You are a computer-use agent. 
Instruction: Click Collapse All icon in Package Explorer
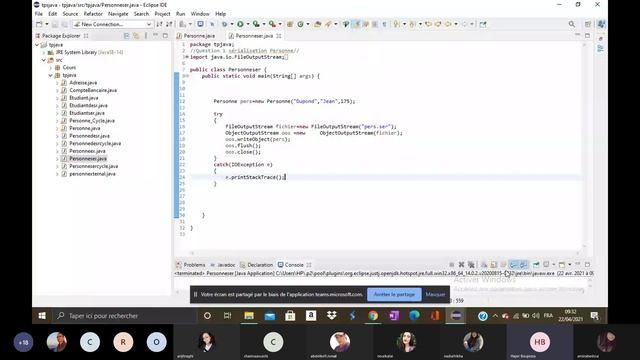click(x=127, y=36)
